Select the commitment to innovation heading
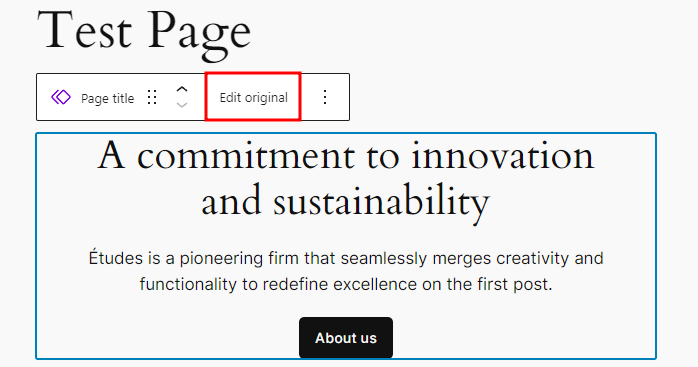Viewport: 698px width, 367px height. pos(346,178)
